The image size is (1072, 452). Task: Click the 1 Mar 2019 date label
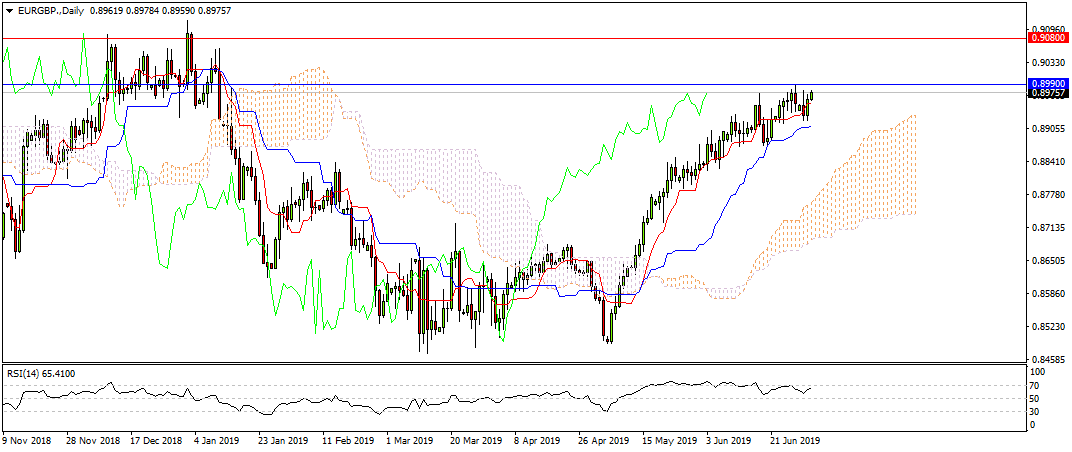409,439
